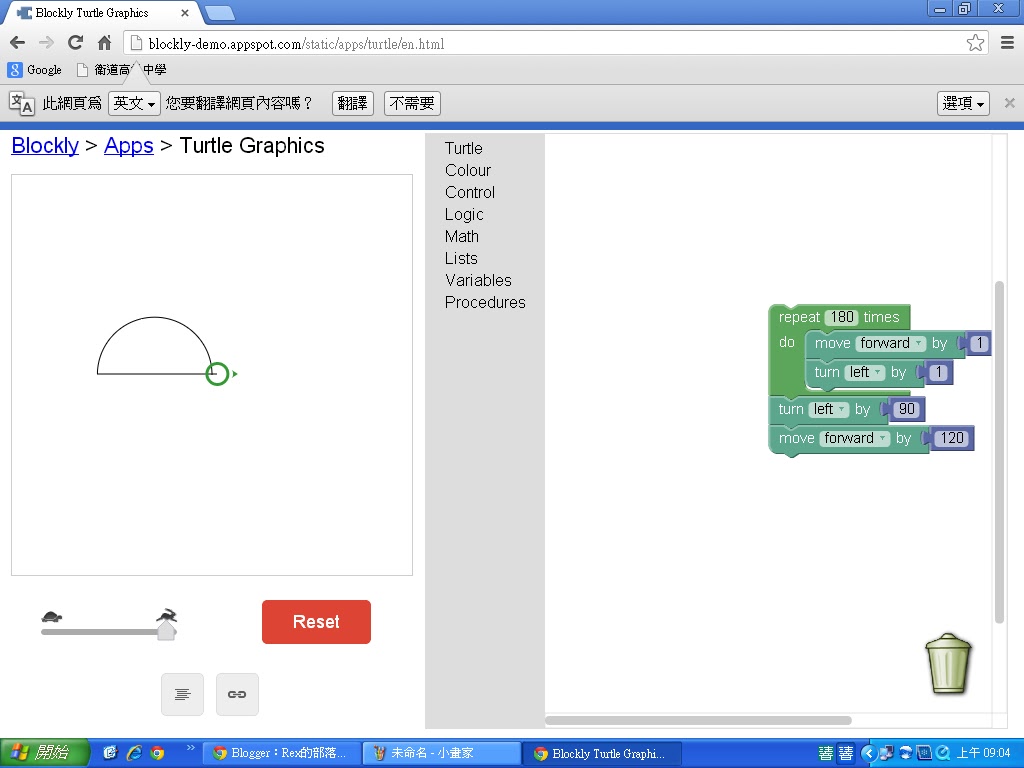Click the link-sharing chain icon button
This screenshot has width=1024, height=768.
(x=237, y=694)
